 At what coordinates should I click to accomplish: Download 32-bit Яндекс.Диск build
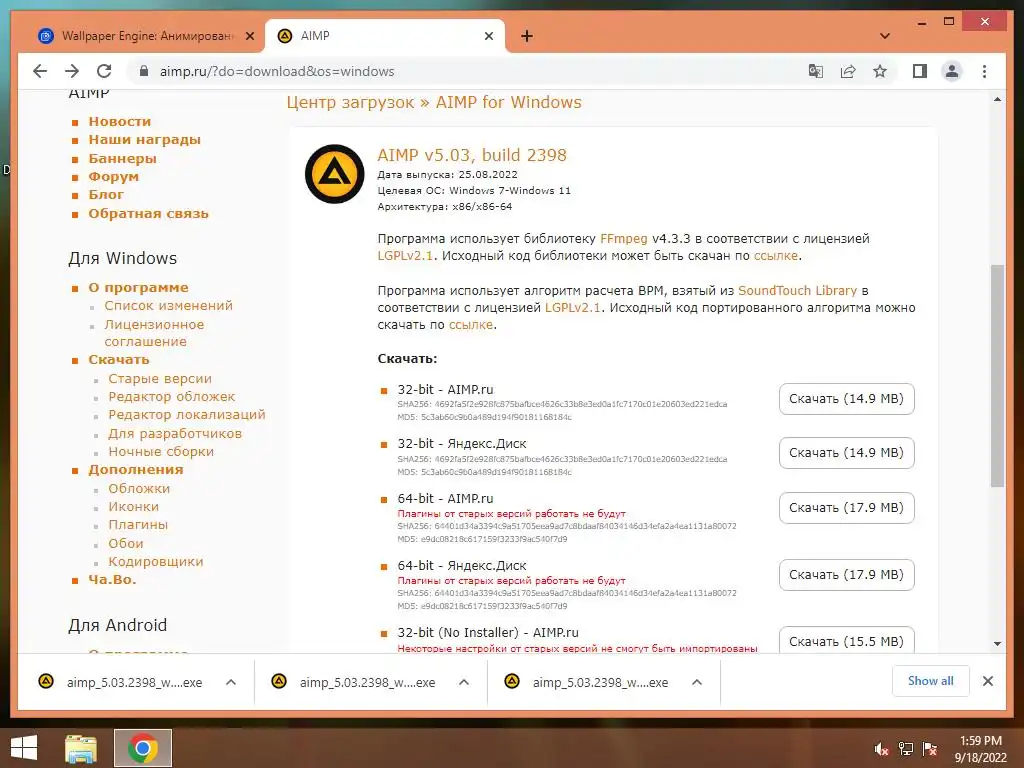point(846,453)
